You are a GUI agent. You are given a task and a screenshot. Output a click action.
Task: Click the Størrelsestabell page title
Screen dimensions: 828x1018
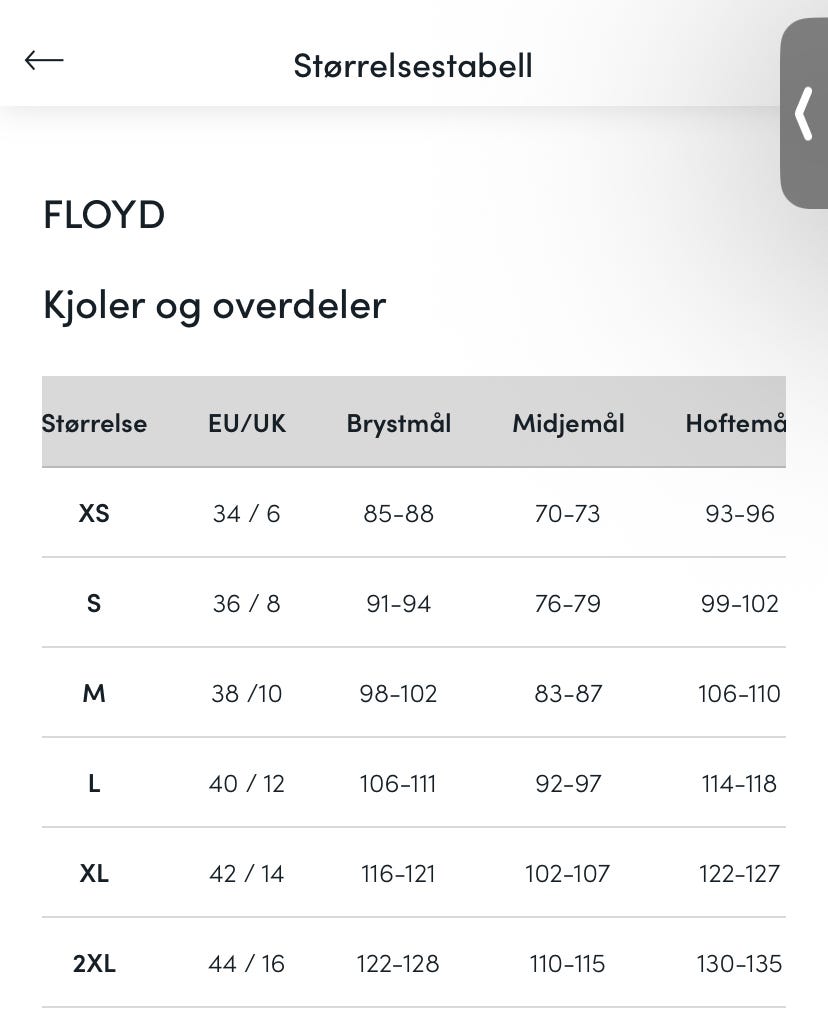(413, 66)
